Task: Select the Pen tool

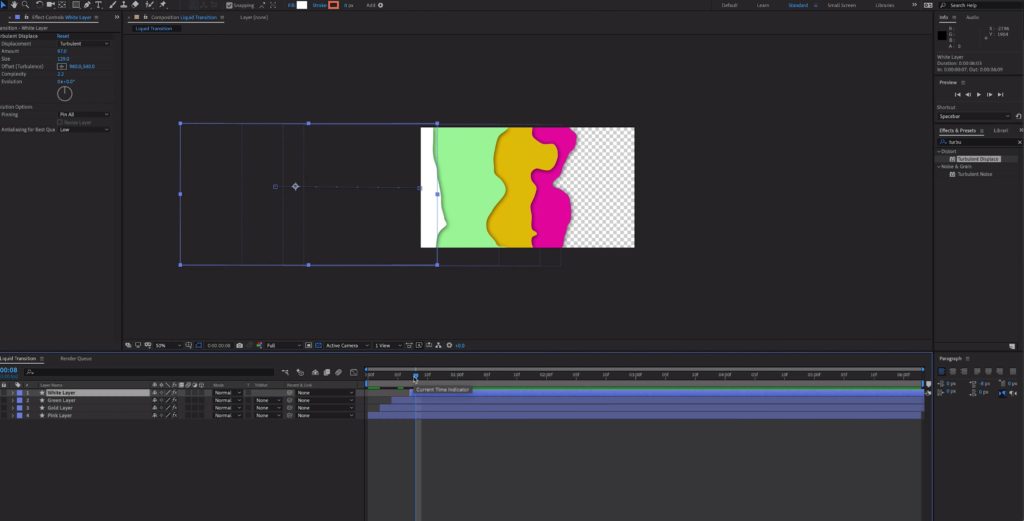Action: click(86, 5)
